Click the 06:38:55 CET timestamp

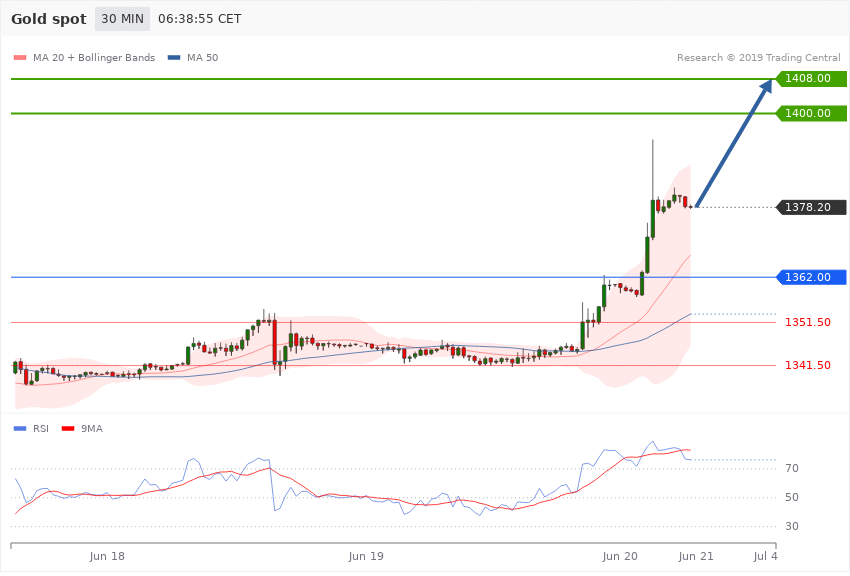point(199,19)
